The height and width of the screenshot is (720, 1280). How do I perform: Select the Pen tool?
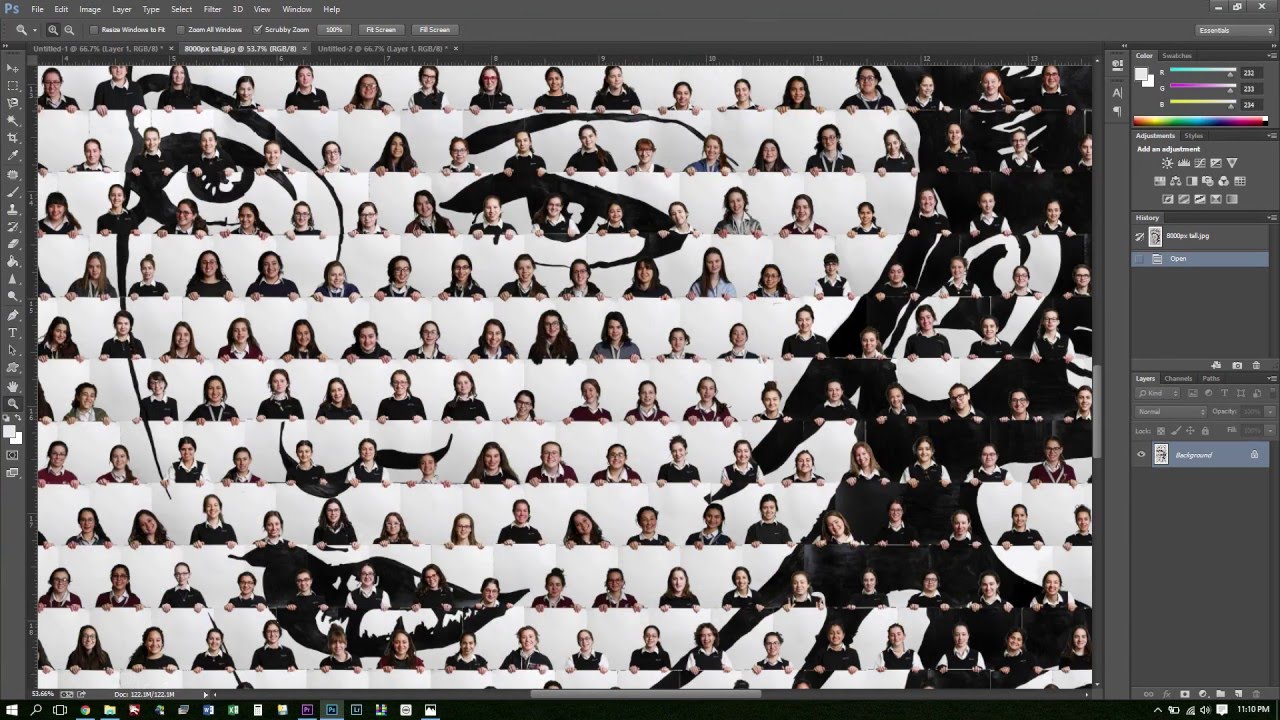13,315
